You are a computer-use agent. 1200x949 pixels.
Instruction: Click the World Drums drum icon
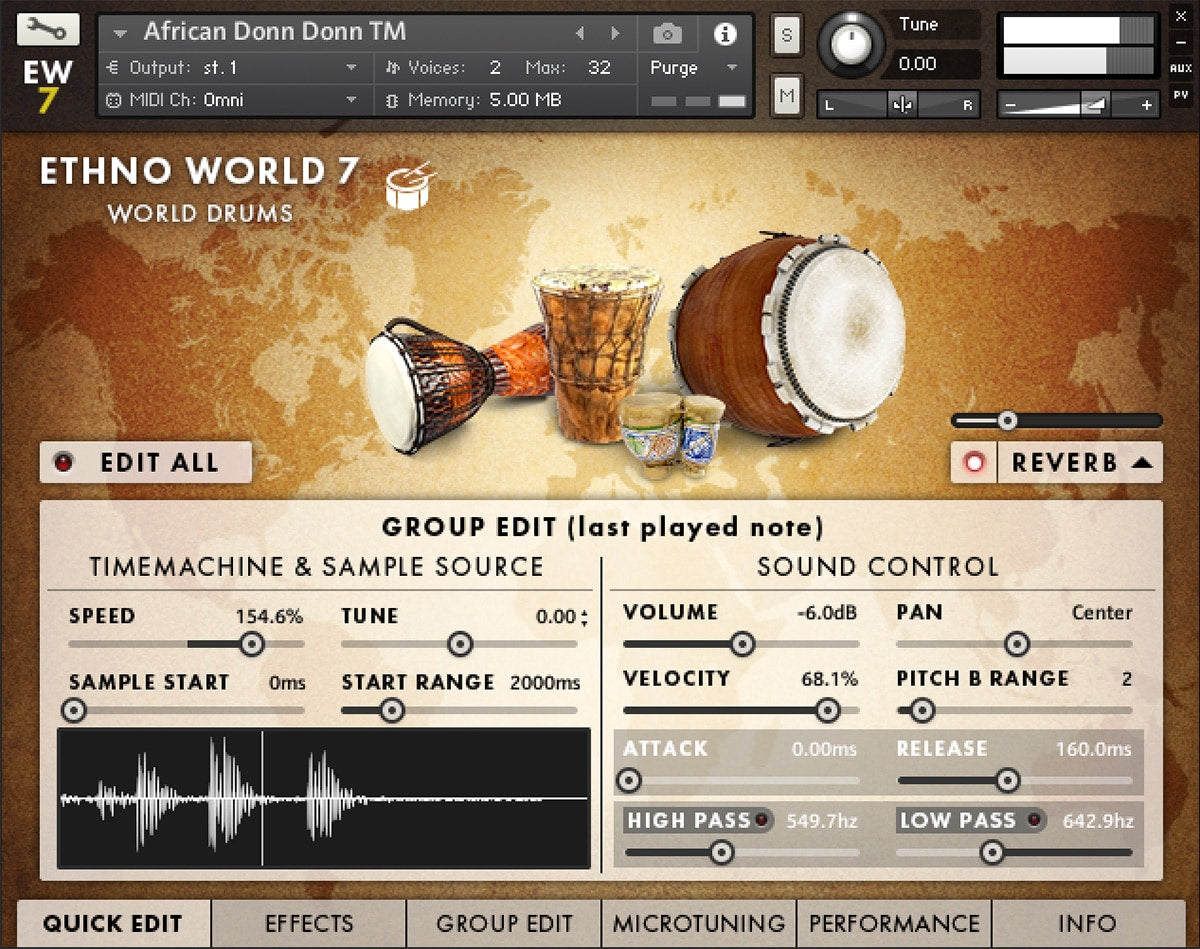tap(410, 186)
